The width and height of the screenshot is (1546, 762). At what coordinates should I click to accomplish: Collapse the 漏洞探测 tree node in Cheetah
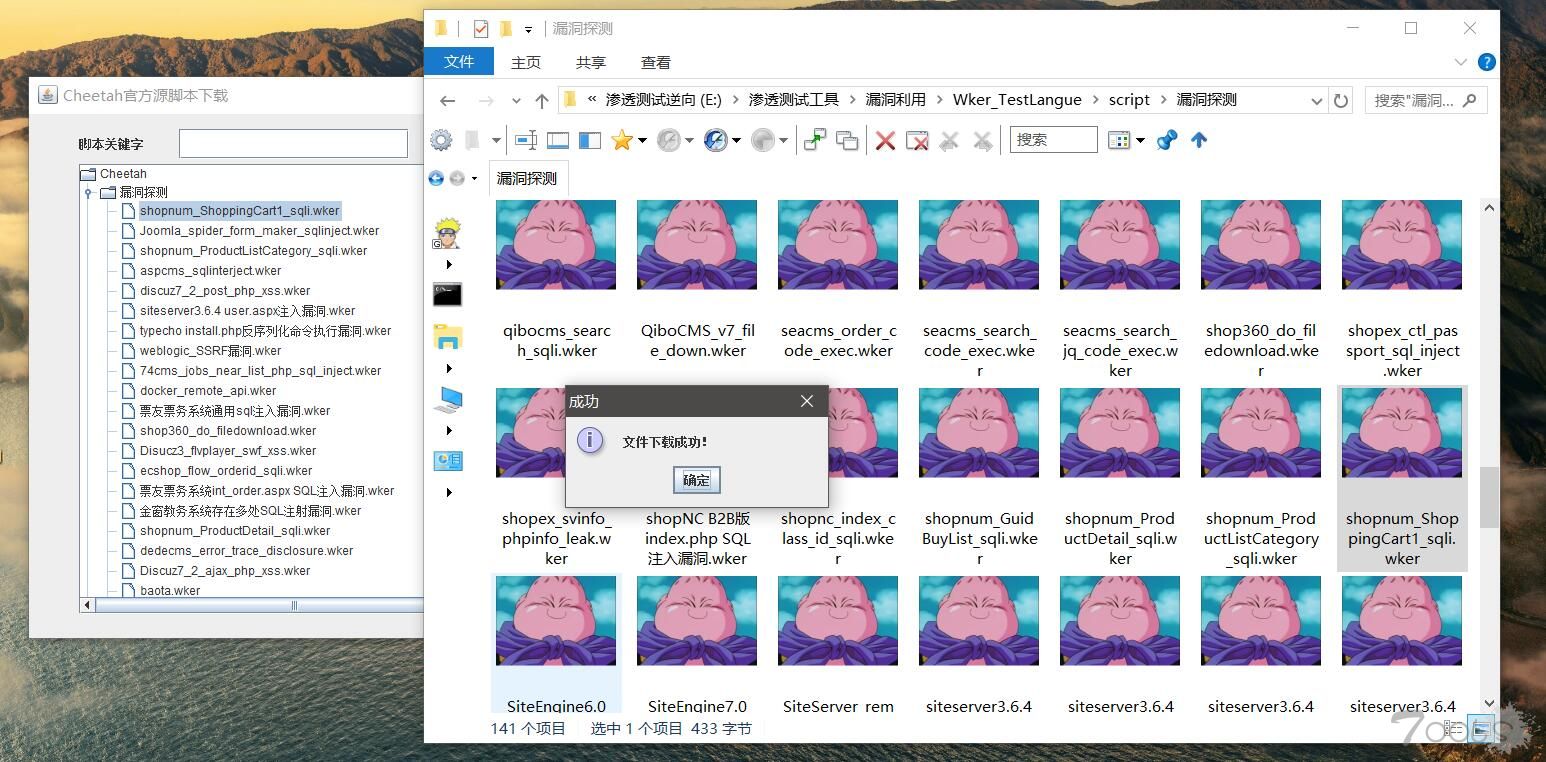tap(88, 192)
